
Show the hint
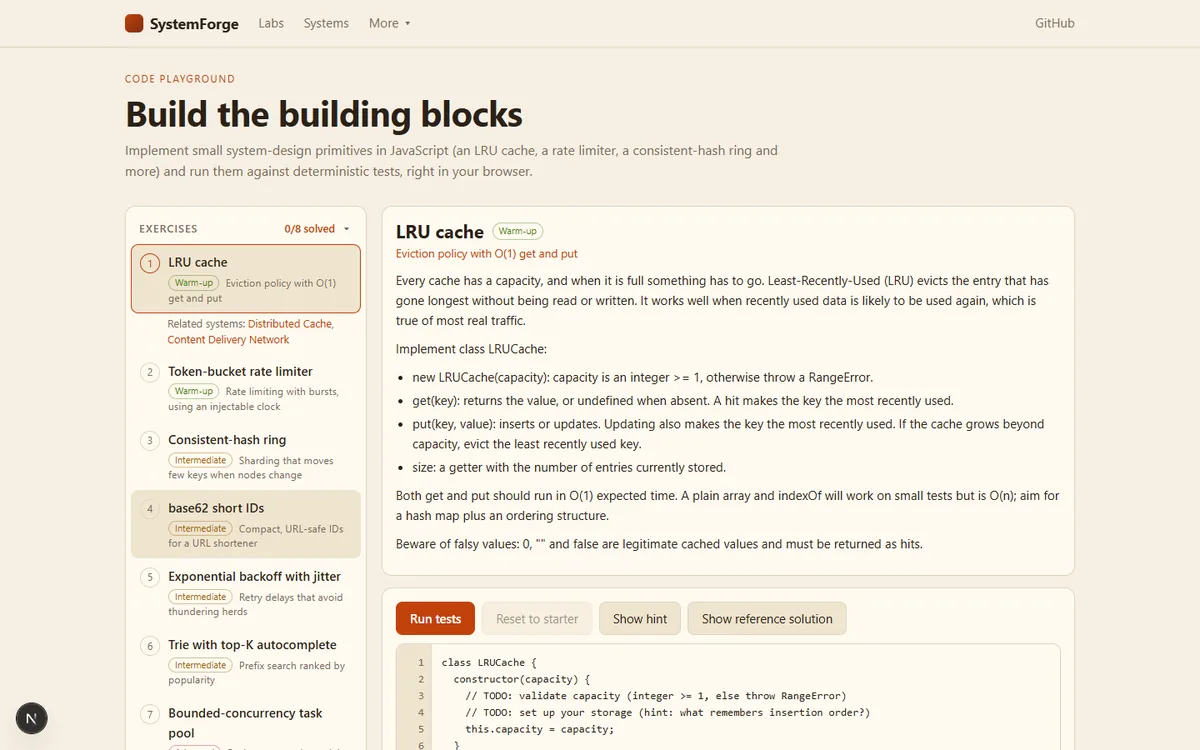(640, 619)
